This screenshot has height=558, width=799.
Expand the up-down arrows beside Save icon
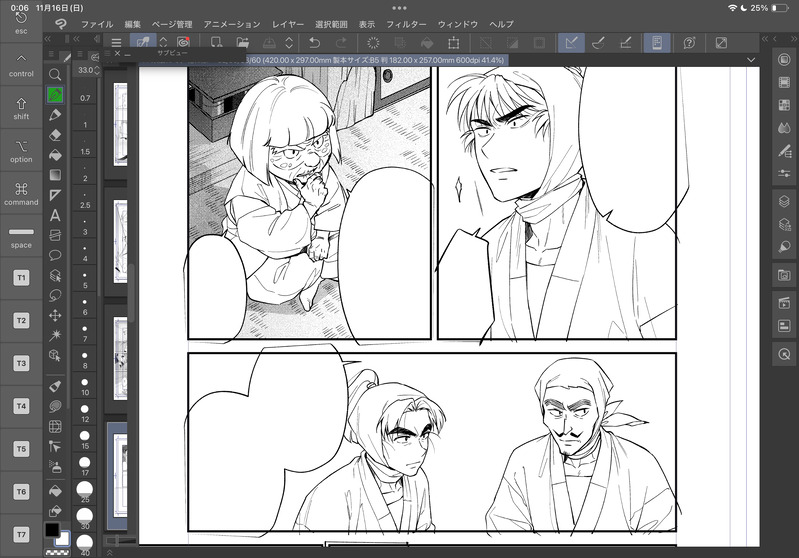point(288,43)
